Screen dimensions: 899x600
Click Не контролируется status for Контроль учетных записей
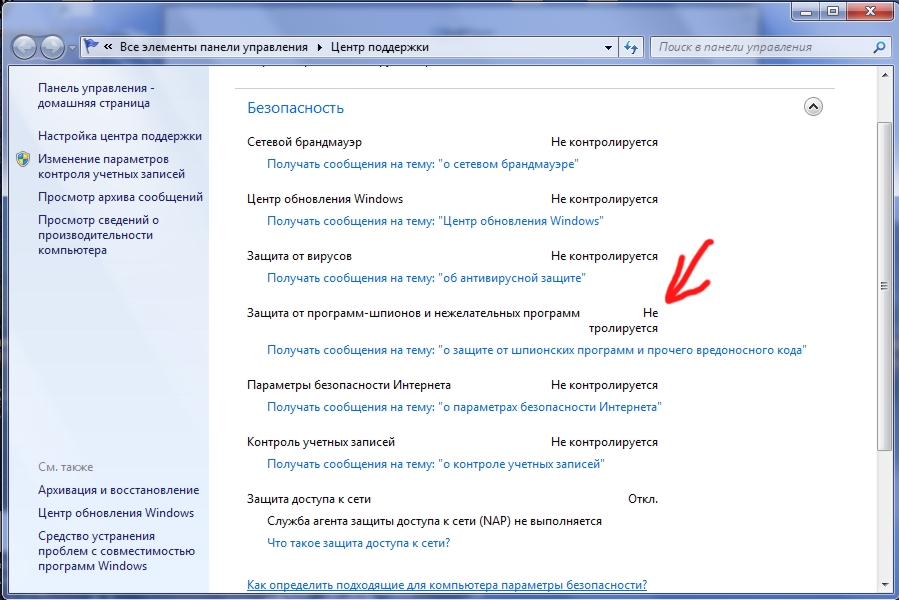coord(604,442)
